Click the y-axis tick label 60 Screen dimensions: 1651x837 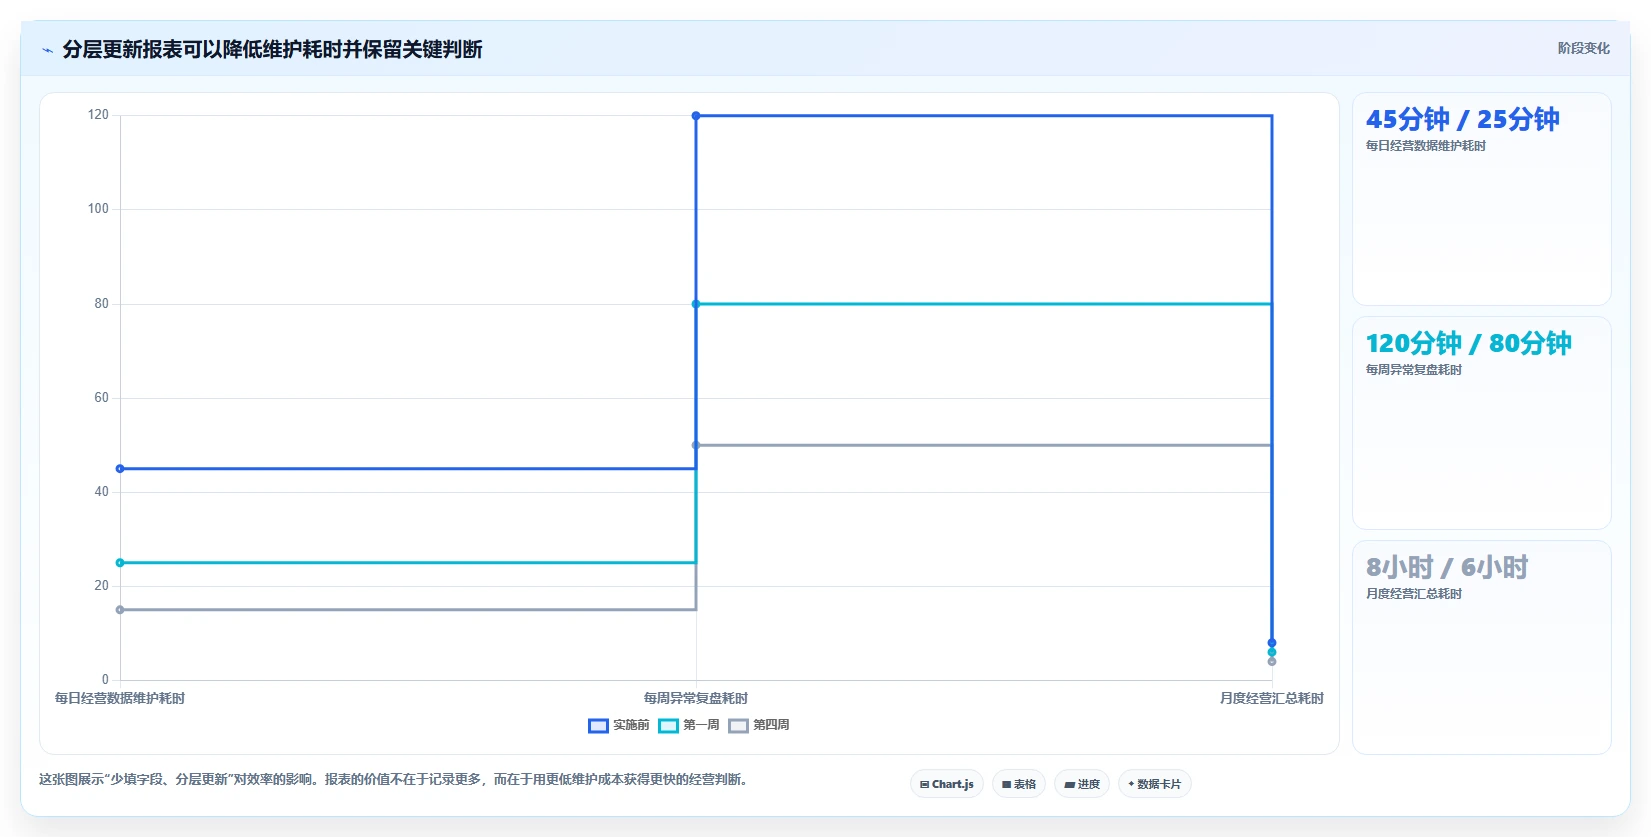101,398
